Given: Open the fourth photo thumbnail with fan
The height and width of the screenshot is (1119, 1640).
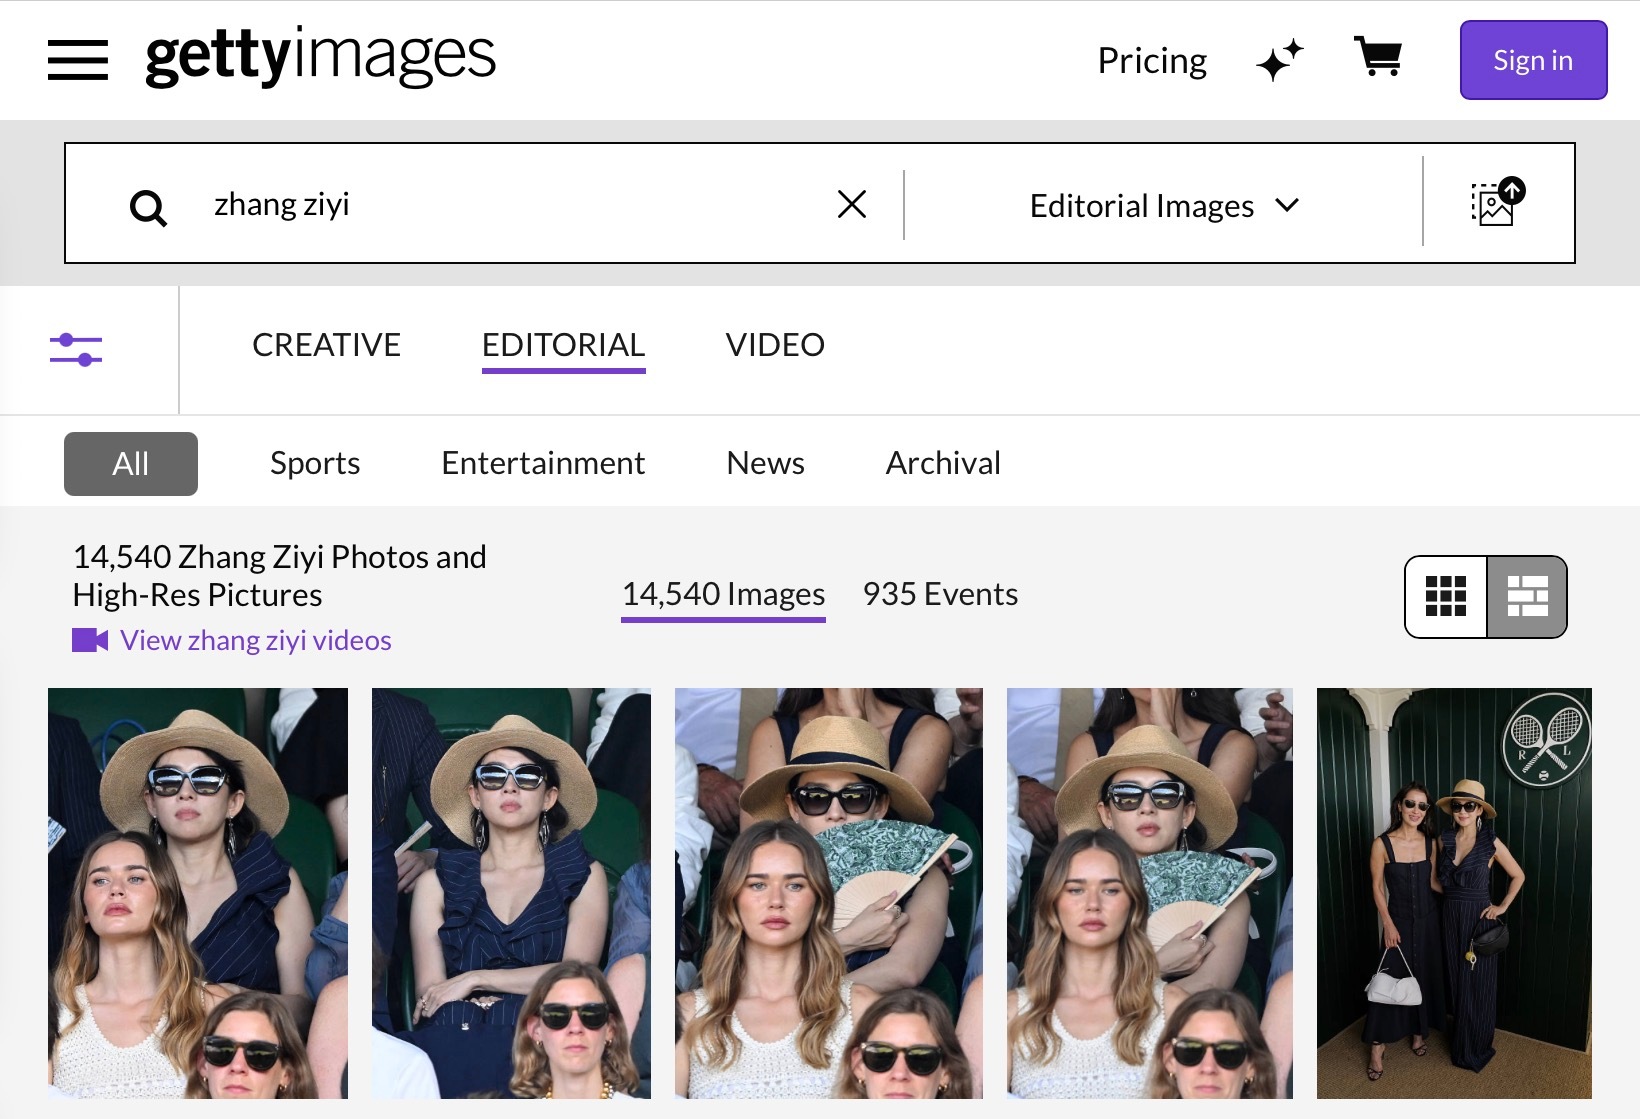Looking at the screenshot, I should tap(1150, 893).
